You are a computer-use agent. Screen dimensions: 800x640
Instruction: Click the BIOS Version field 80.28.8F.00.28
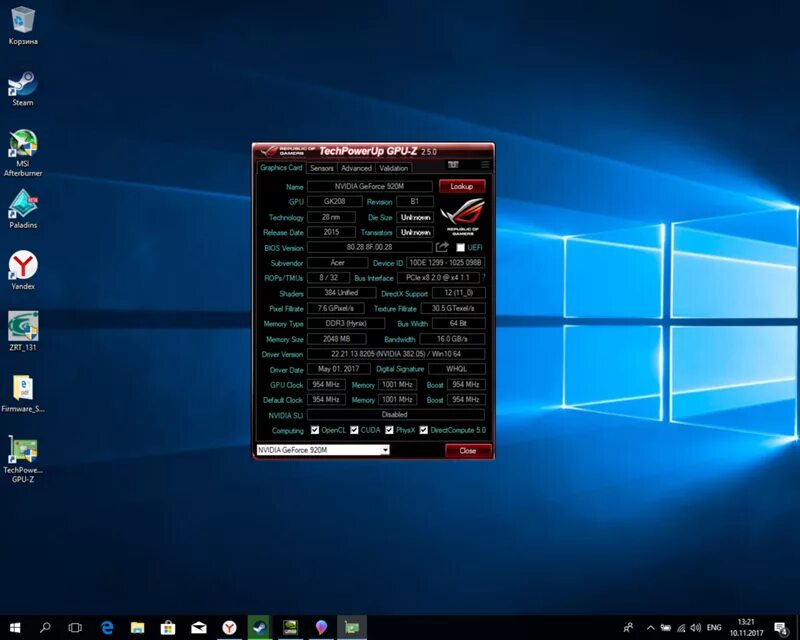coord(369,247)
